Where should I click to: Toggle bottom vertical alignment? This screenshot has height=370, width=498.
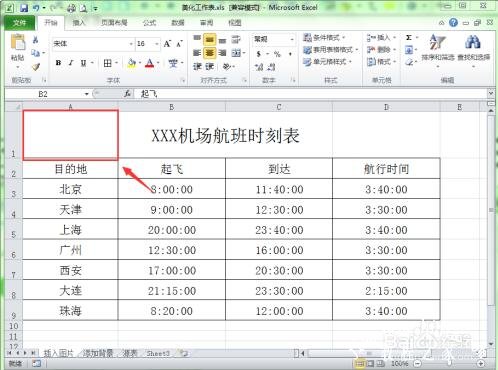pyautogui.click(x=223, y=40)
